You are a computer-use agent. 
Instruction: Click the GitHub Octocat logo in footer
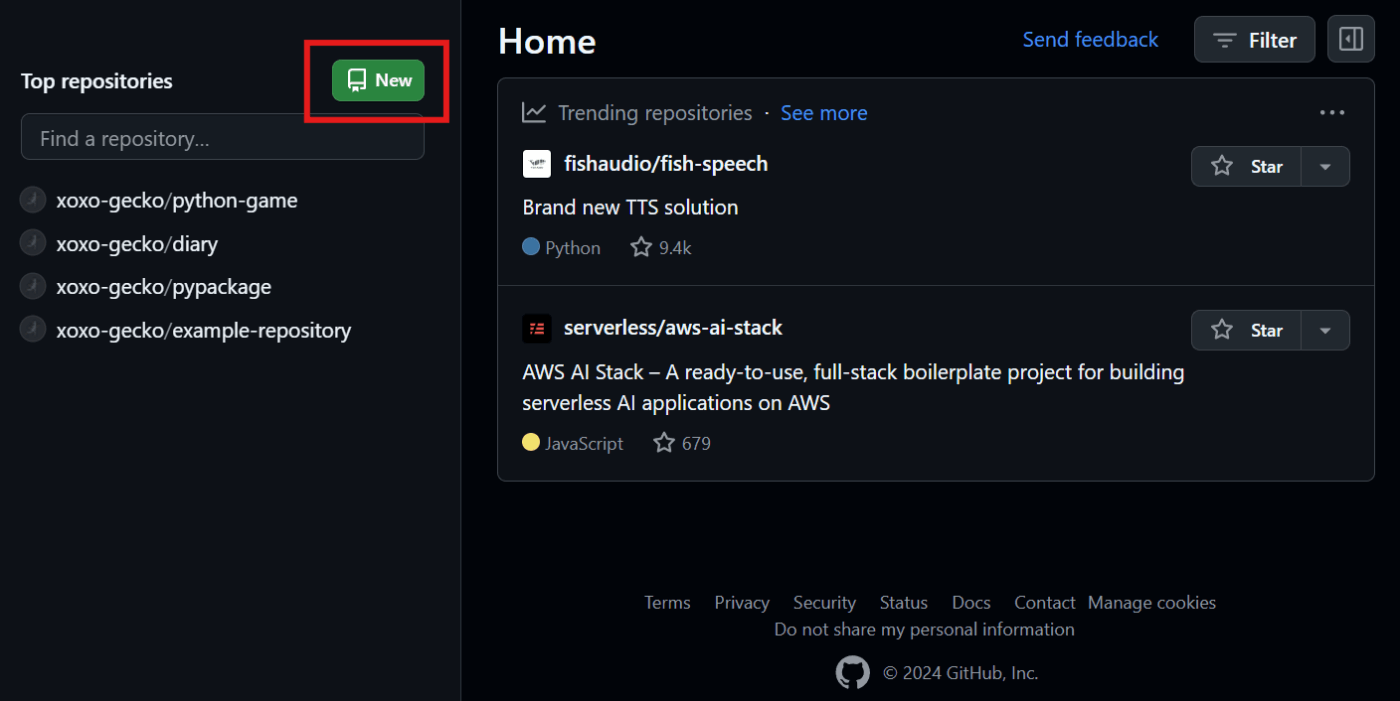[x=853, y=673]
